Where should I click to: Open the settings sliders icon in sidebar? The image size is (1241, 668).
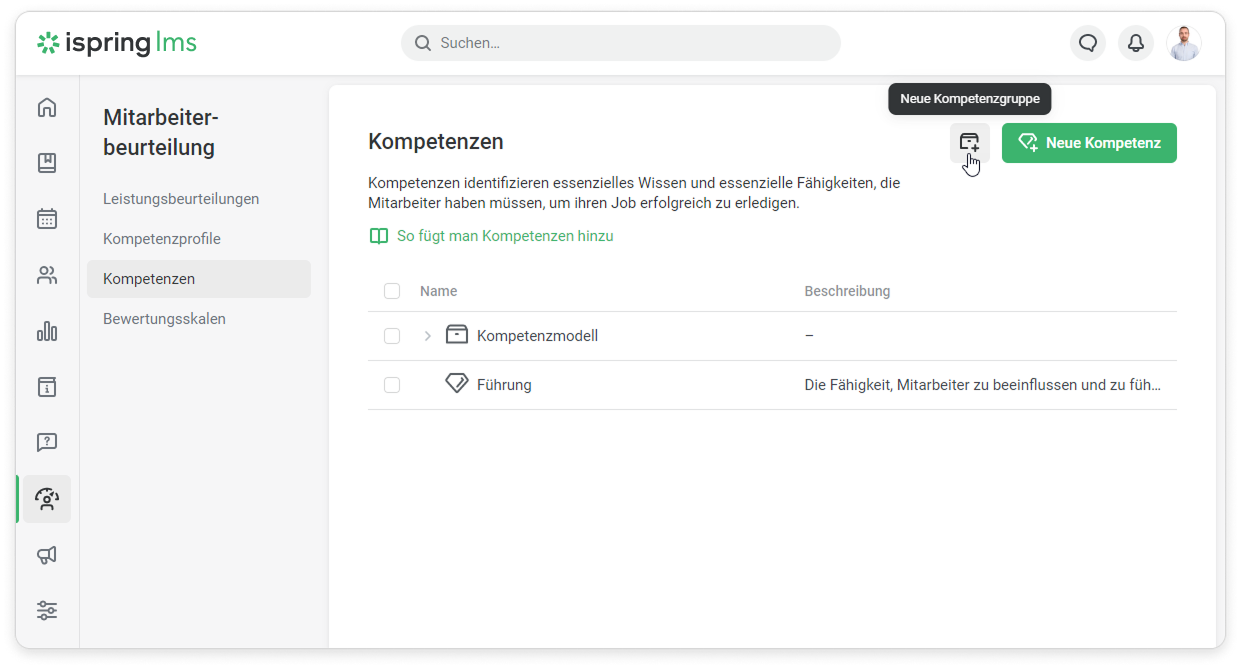[47, 610]
